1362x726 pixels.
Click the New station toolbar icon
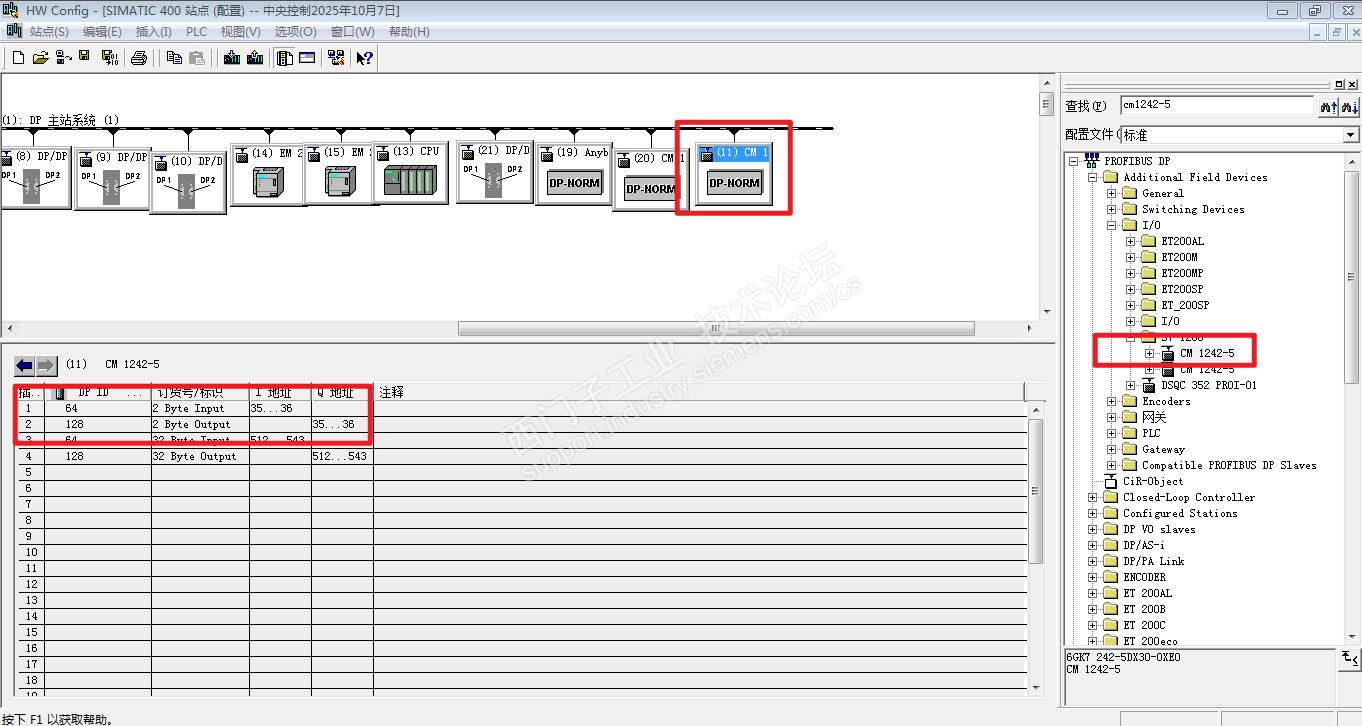coord(17,58)
